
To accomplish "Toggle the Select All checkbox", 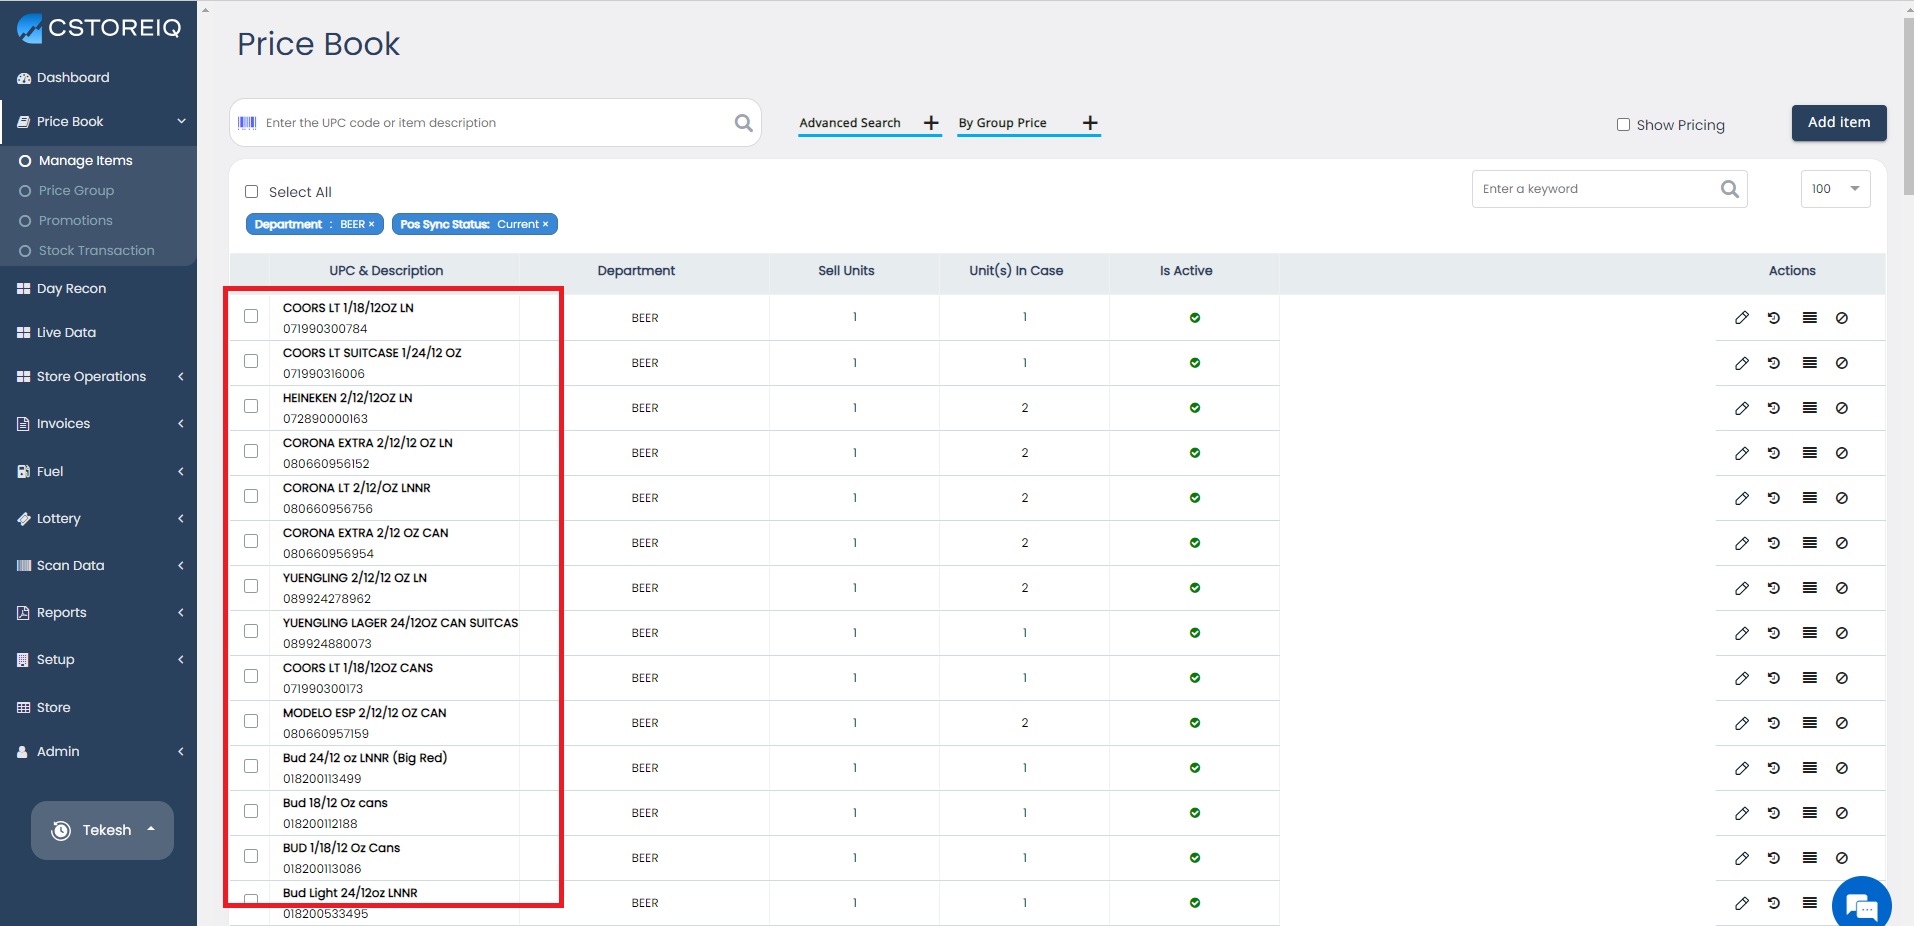I will (252, 192).
